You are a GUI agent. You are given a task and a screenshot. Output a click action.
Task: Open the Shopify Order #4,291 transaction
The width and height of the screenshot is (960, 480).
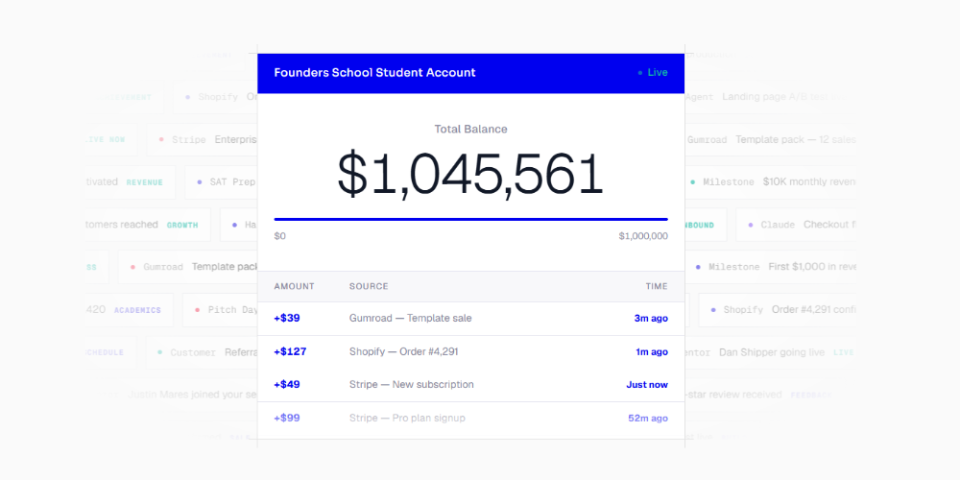pyautogui.click(x=471, y=352)
